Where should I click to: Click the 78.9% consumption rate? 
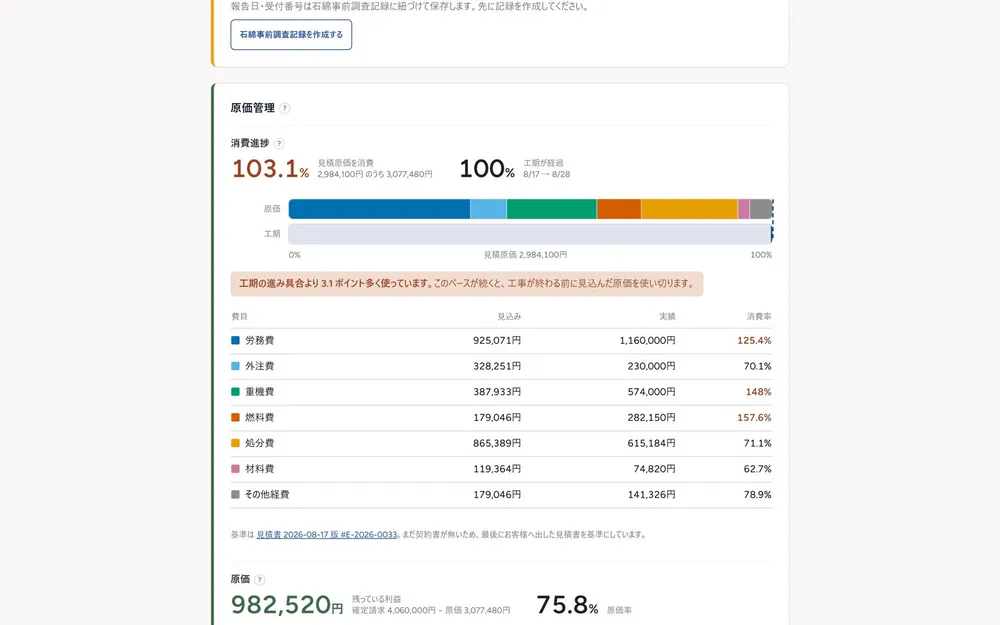[758, 494]
